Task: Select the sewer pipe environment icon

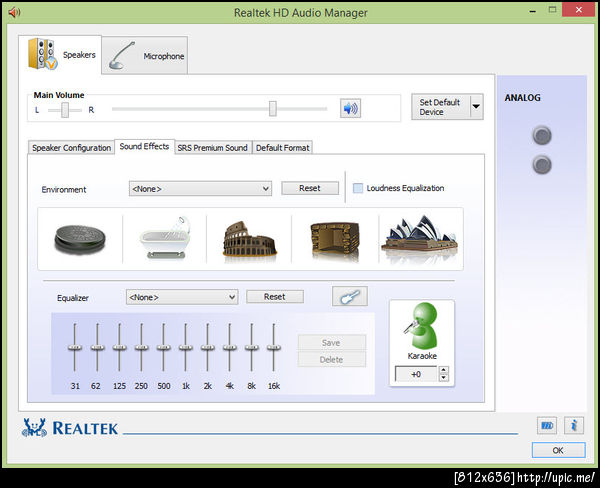Action: tap(80, 239)
